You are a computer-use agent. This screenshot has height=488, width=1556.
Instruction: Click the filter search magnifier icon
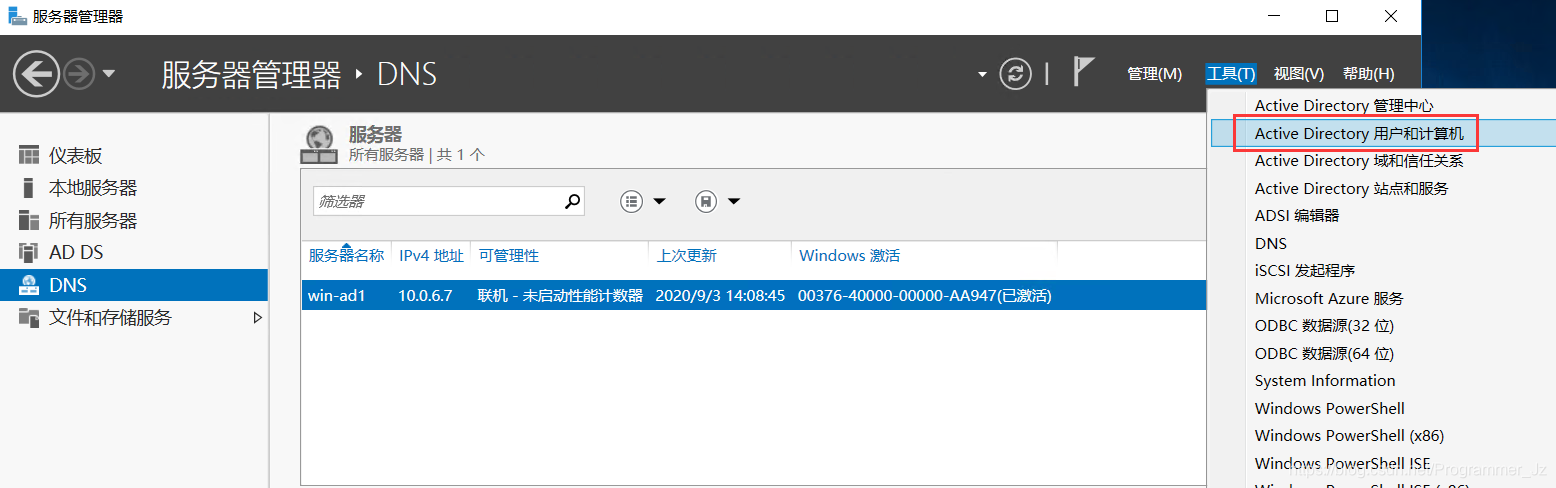coord(572,201)
